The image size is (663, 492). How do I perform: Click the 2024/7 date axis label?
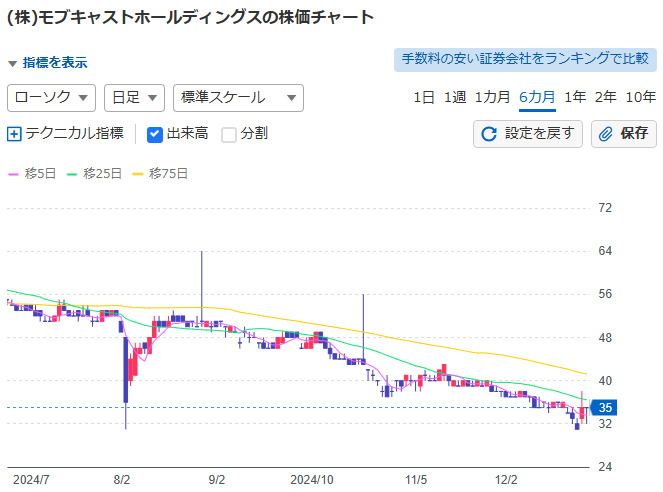click(x=31, y=480)
